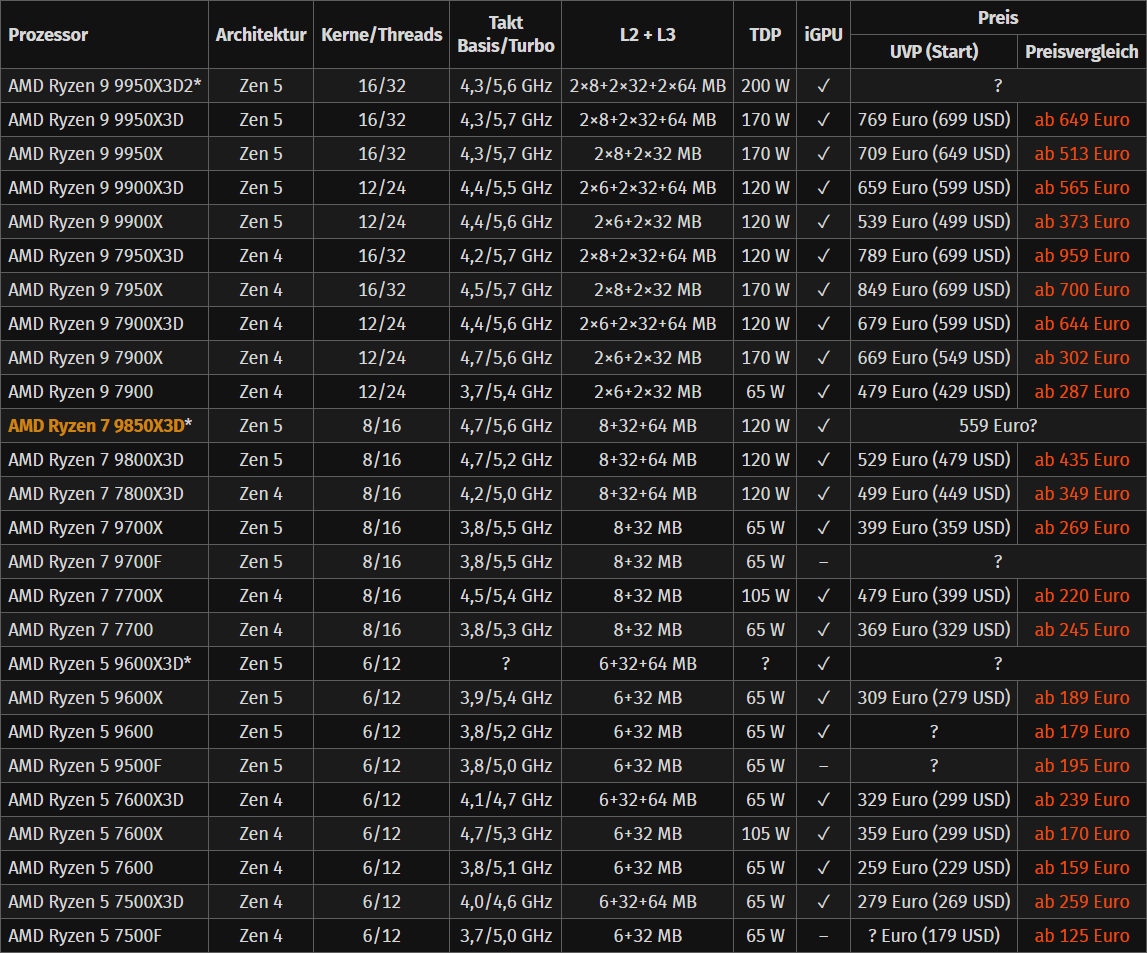The width and height of the screenshot is (1147, 953).
Task: Follow the 'ab 565 Euro' price comparison link
Action: click(1081, 188)
